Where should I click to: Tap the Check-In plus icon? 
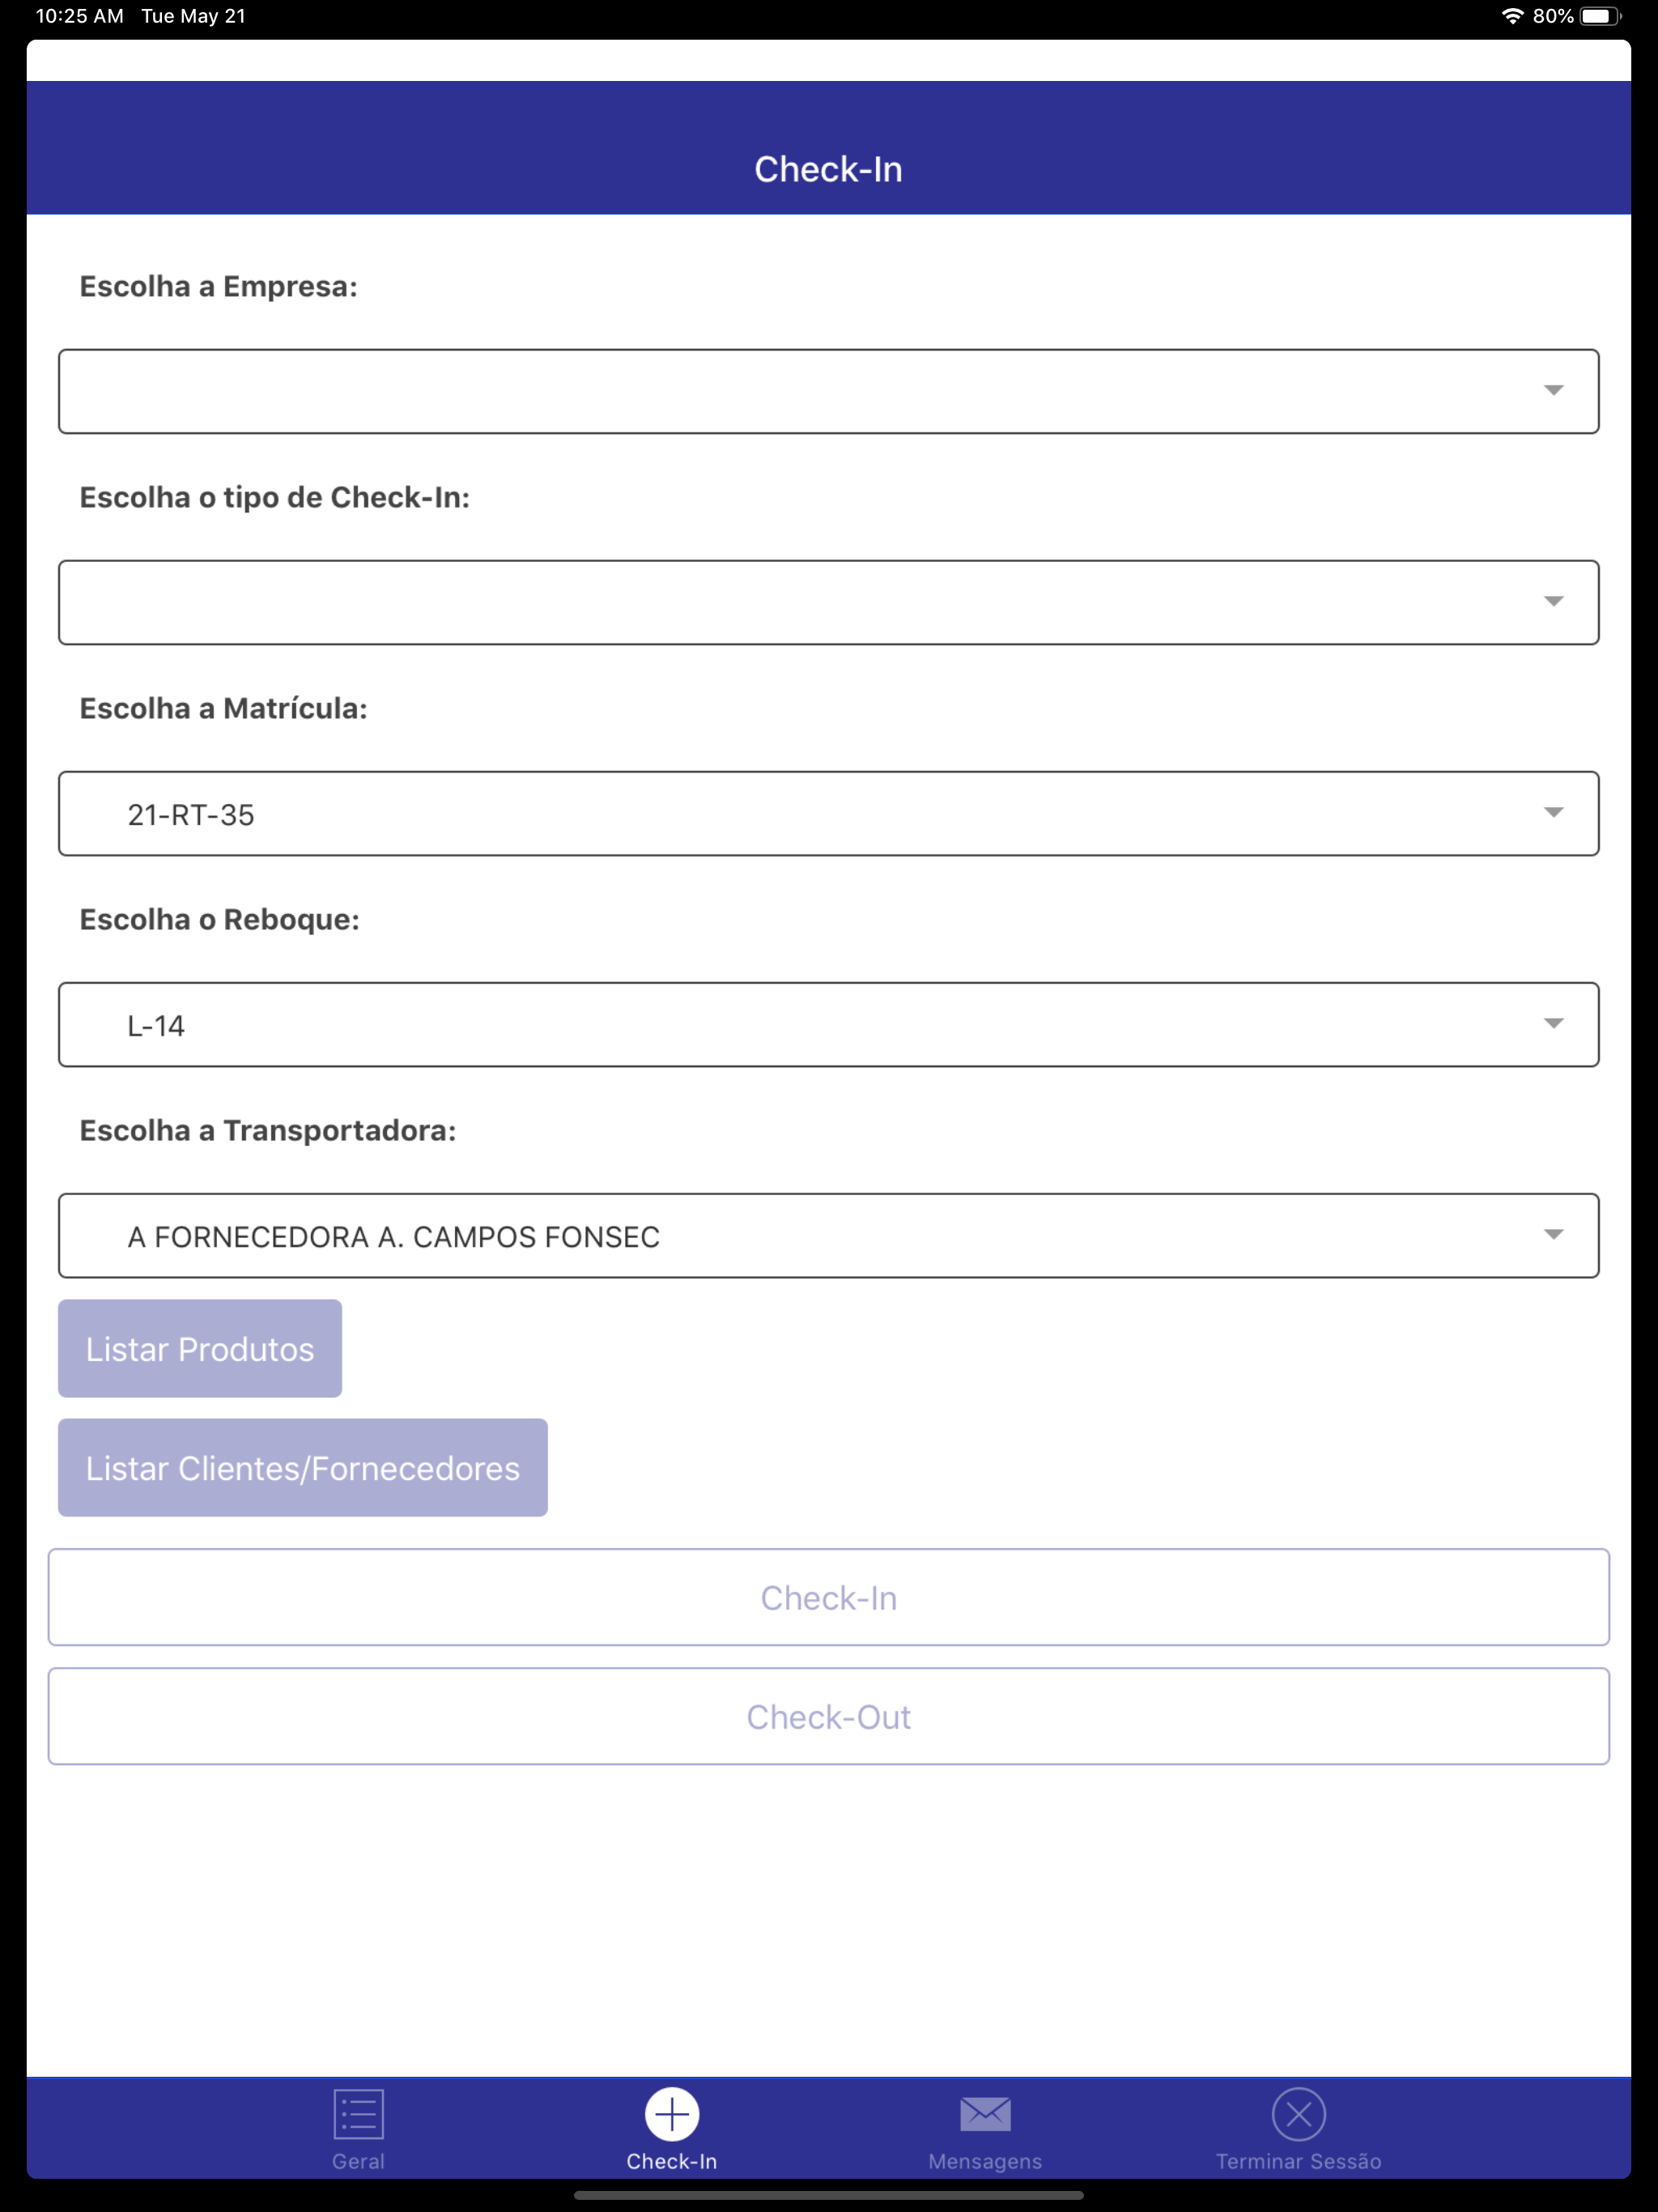(672, 2114)
